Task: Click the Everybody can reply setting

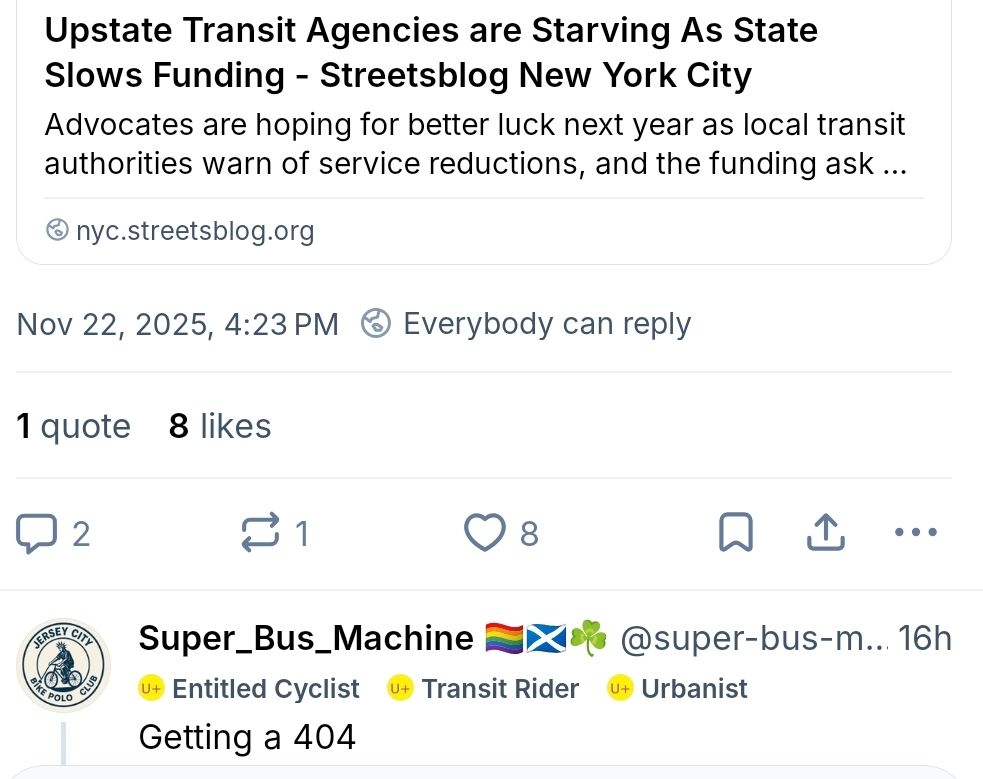Action: point(546,324)
